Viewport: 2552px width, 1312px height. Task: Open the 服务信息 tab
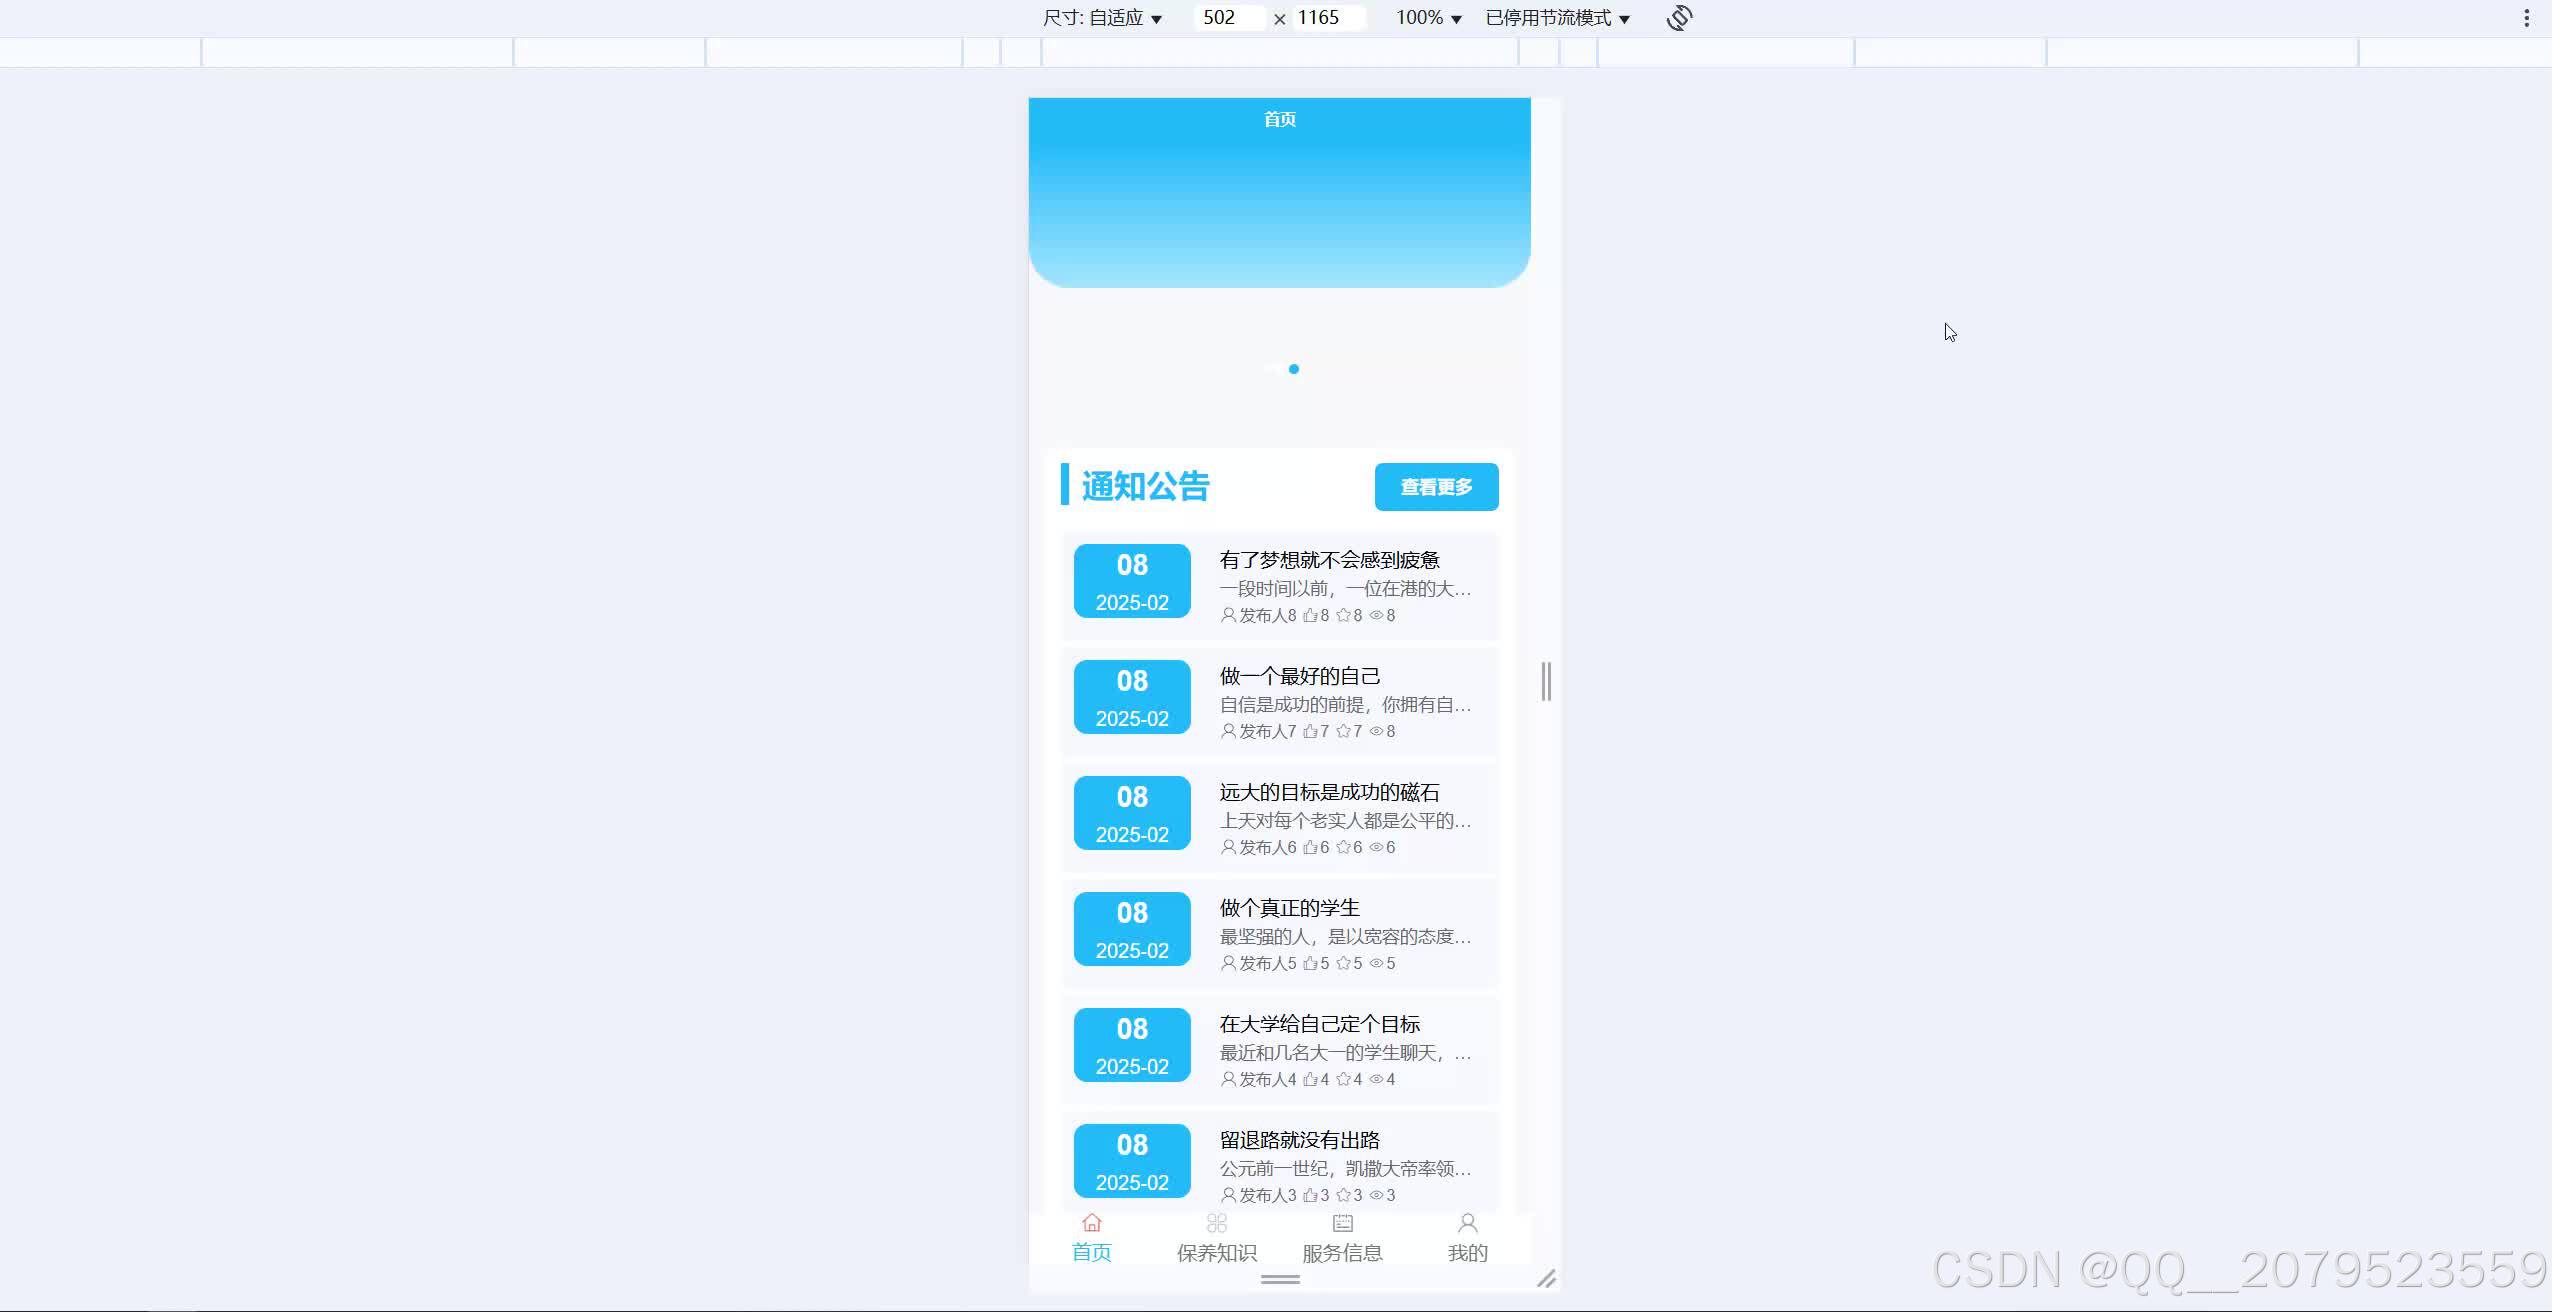(1342, 1239)
